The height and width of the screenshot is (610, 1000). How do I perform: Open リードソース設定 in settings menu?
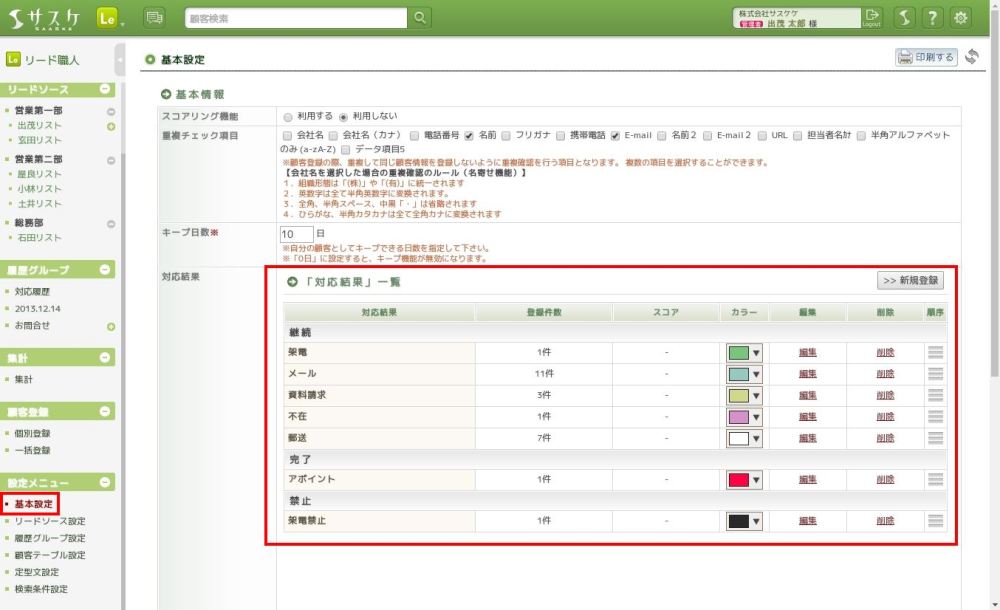point(50,521)
